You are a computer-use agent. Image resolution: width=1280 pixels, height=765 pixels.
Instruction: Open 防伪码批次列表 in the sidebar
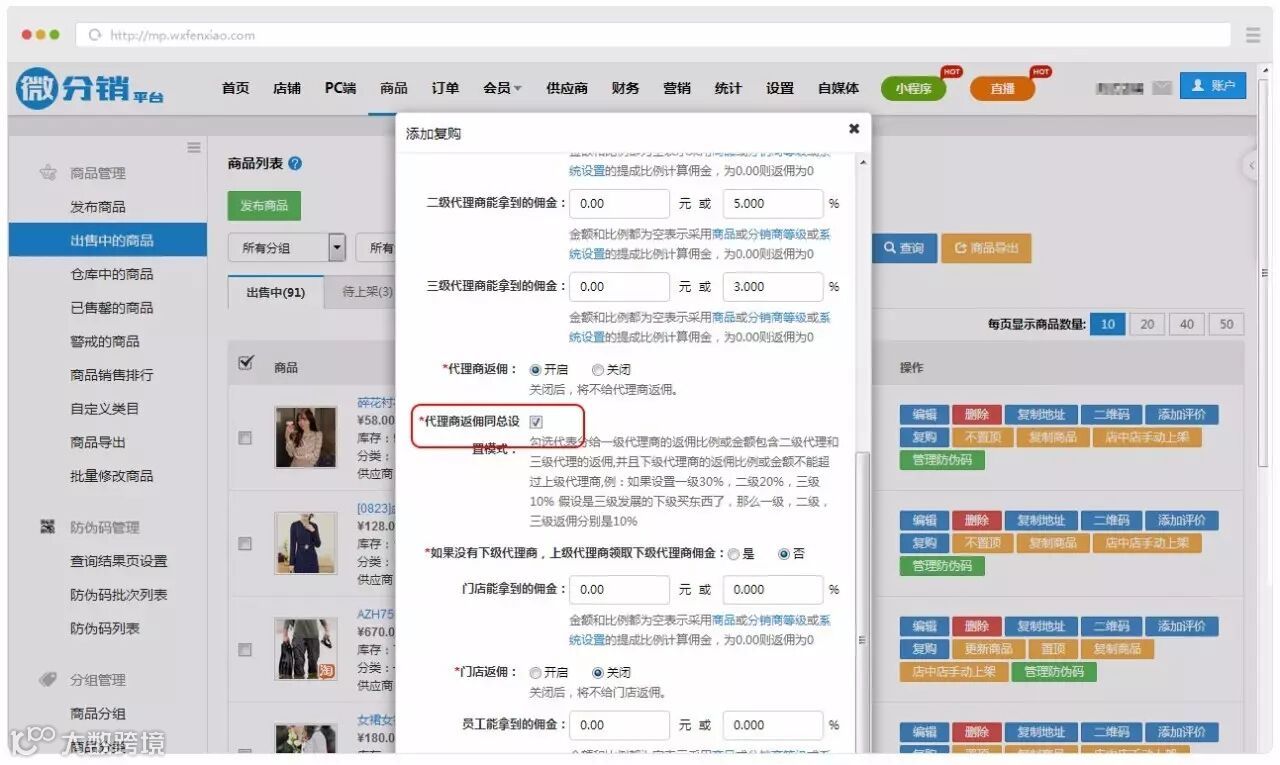point(119,595)
